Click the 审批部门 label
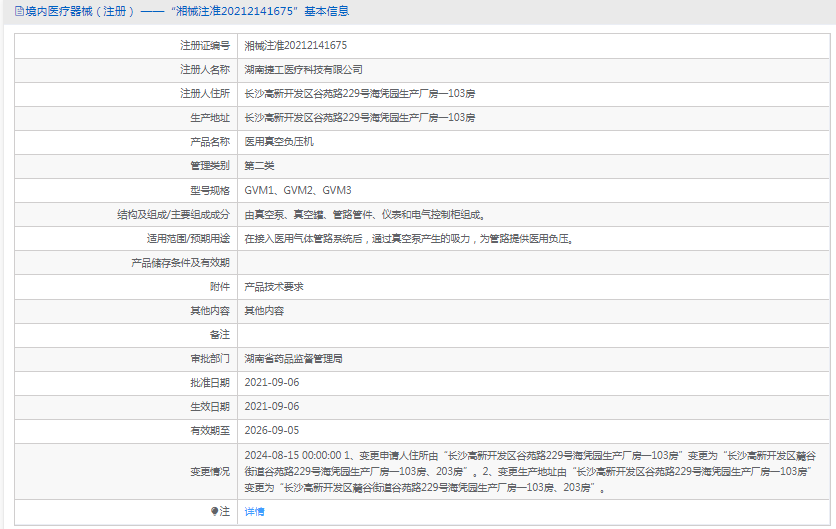 coord(210,358)
